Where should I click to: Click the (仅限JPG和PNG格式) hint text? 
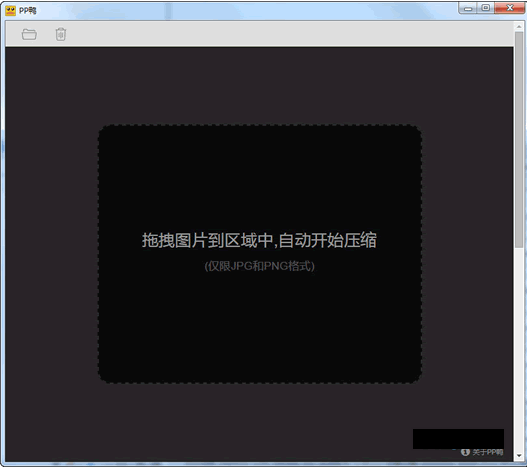click(259, 266)
